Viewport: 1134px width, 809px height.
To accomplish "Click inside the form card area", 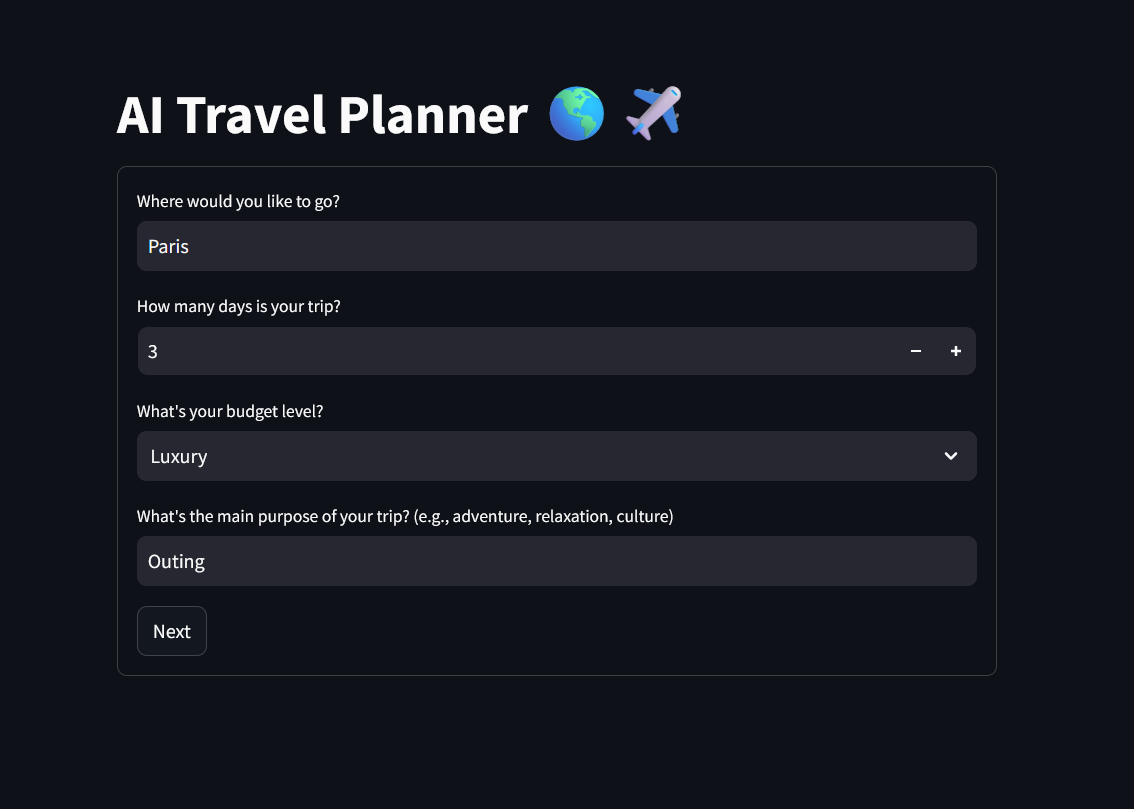I will (x=556, y=420).
